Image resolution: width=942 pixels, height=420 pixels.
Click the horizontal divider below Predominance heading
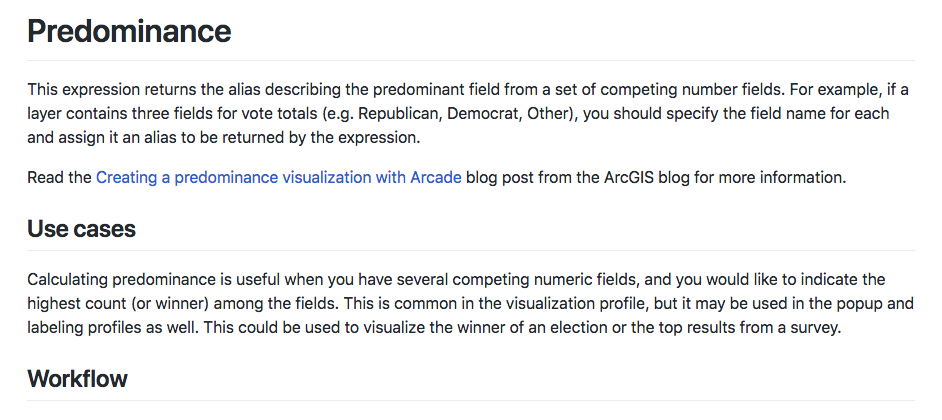coord(470,61)
